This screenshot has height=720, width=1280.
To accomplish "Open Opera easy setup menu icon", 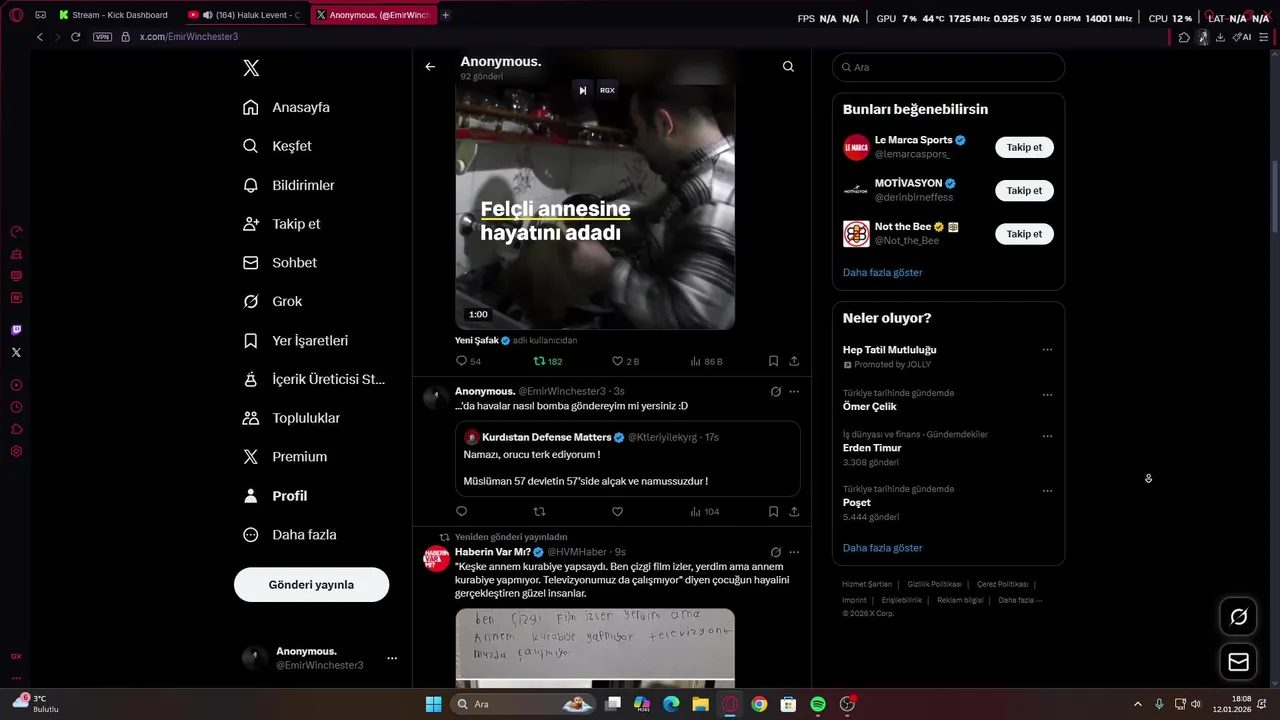I will [1263, 37].
